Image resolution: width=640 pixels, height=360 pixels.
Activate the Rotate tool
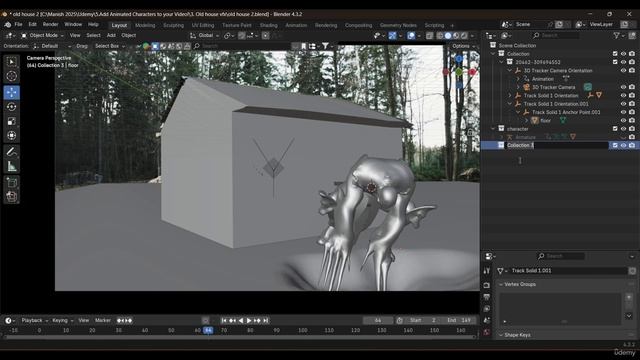point(11,107)
